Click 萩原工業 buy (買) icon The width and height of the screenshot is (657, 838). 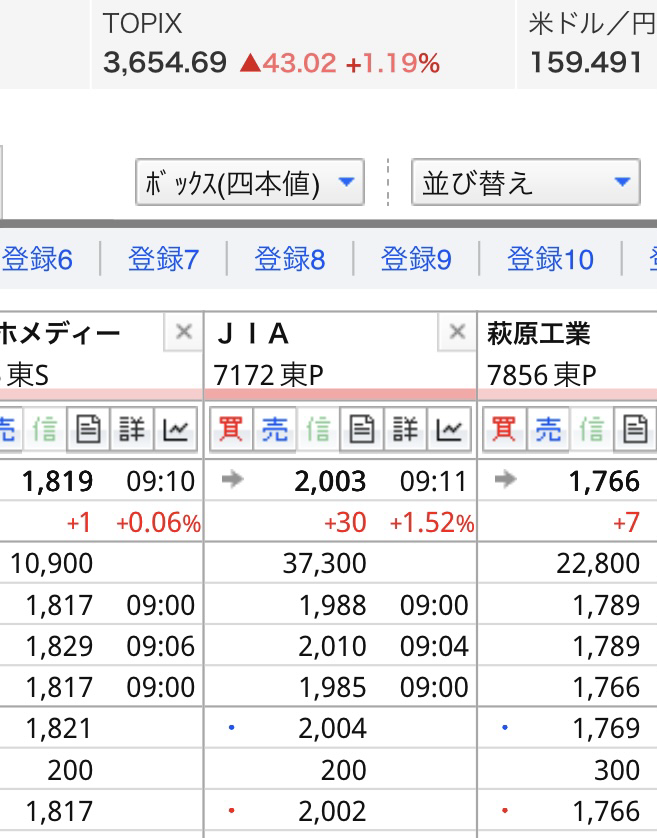(x=504, y=429)
